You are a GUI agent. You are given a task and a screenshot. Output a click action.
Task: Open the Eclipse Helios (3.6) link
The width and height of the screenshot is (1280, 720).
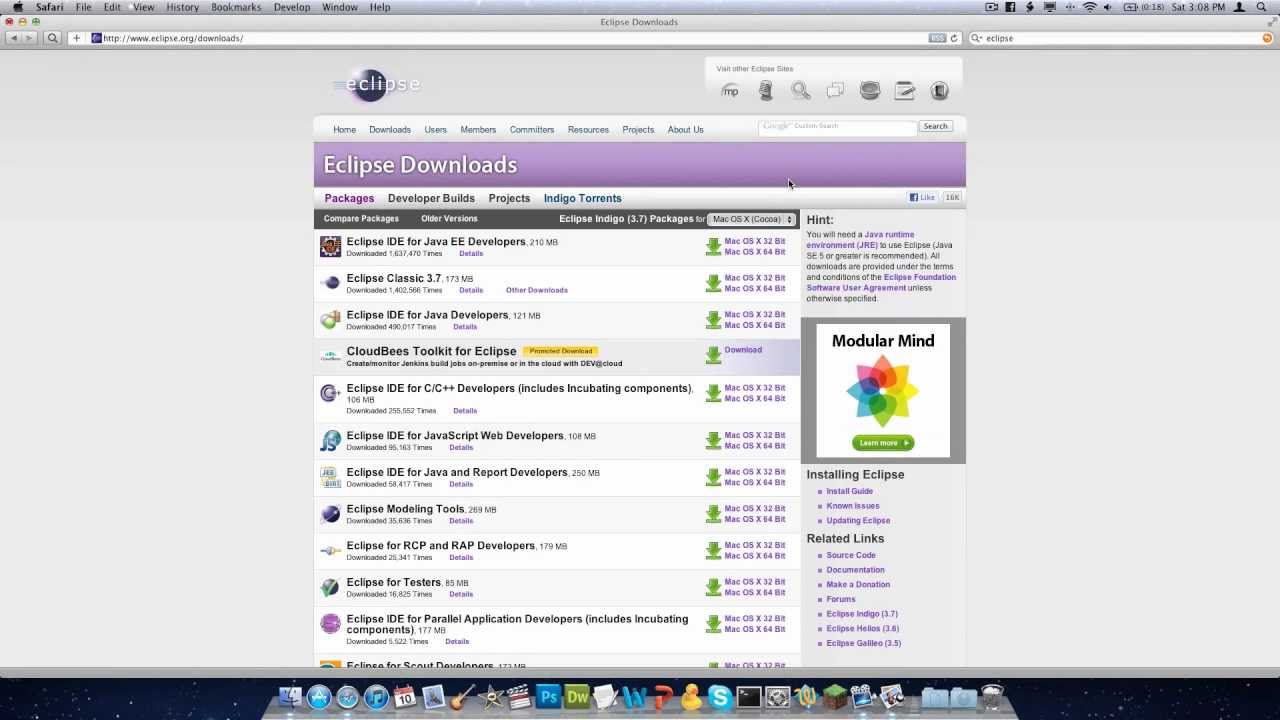point(862,629)
